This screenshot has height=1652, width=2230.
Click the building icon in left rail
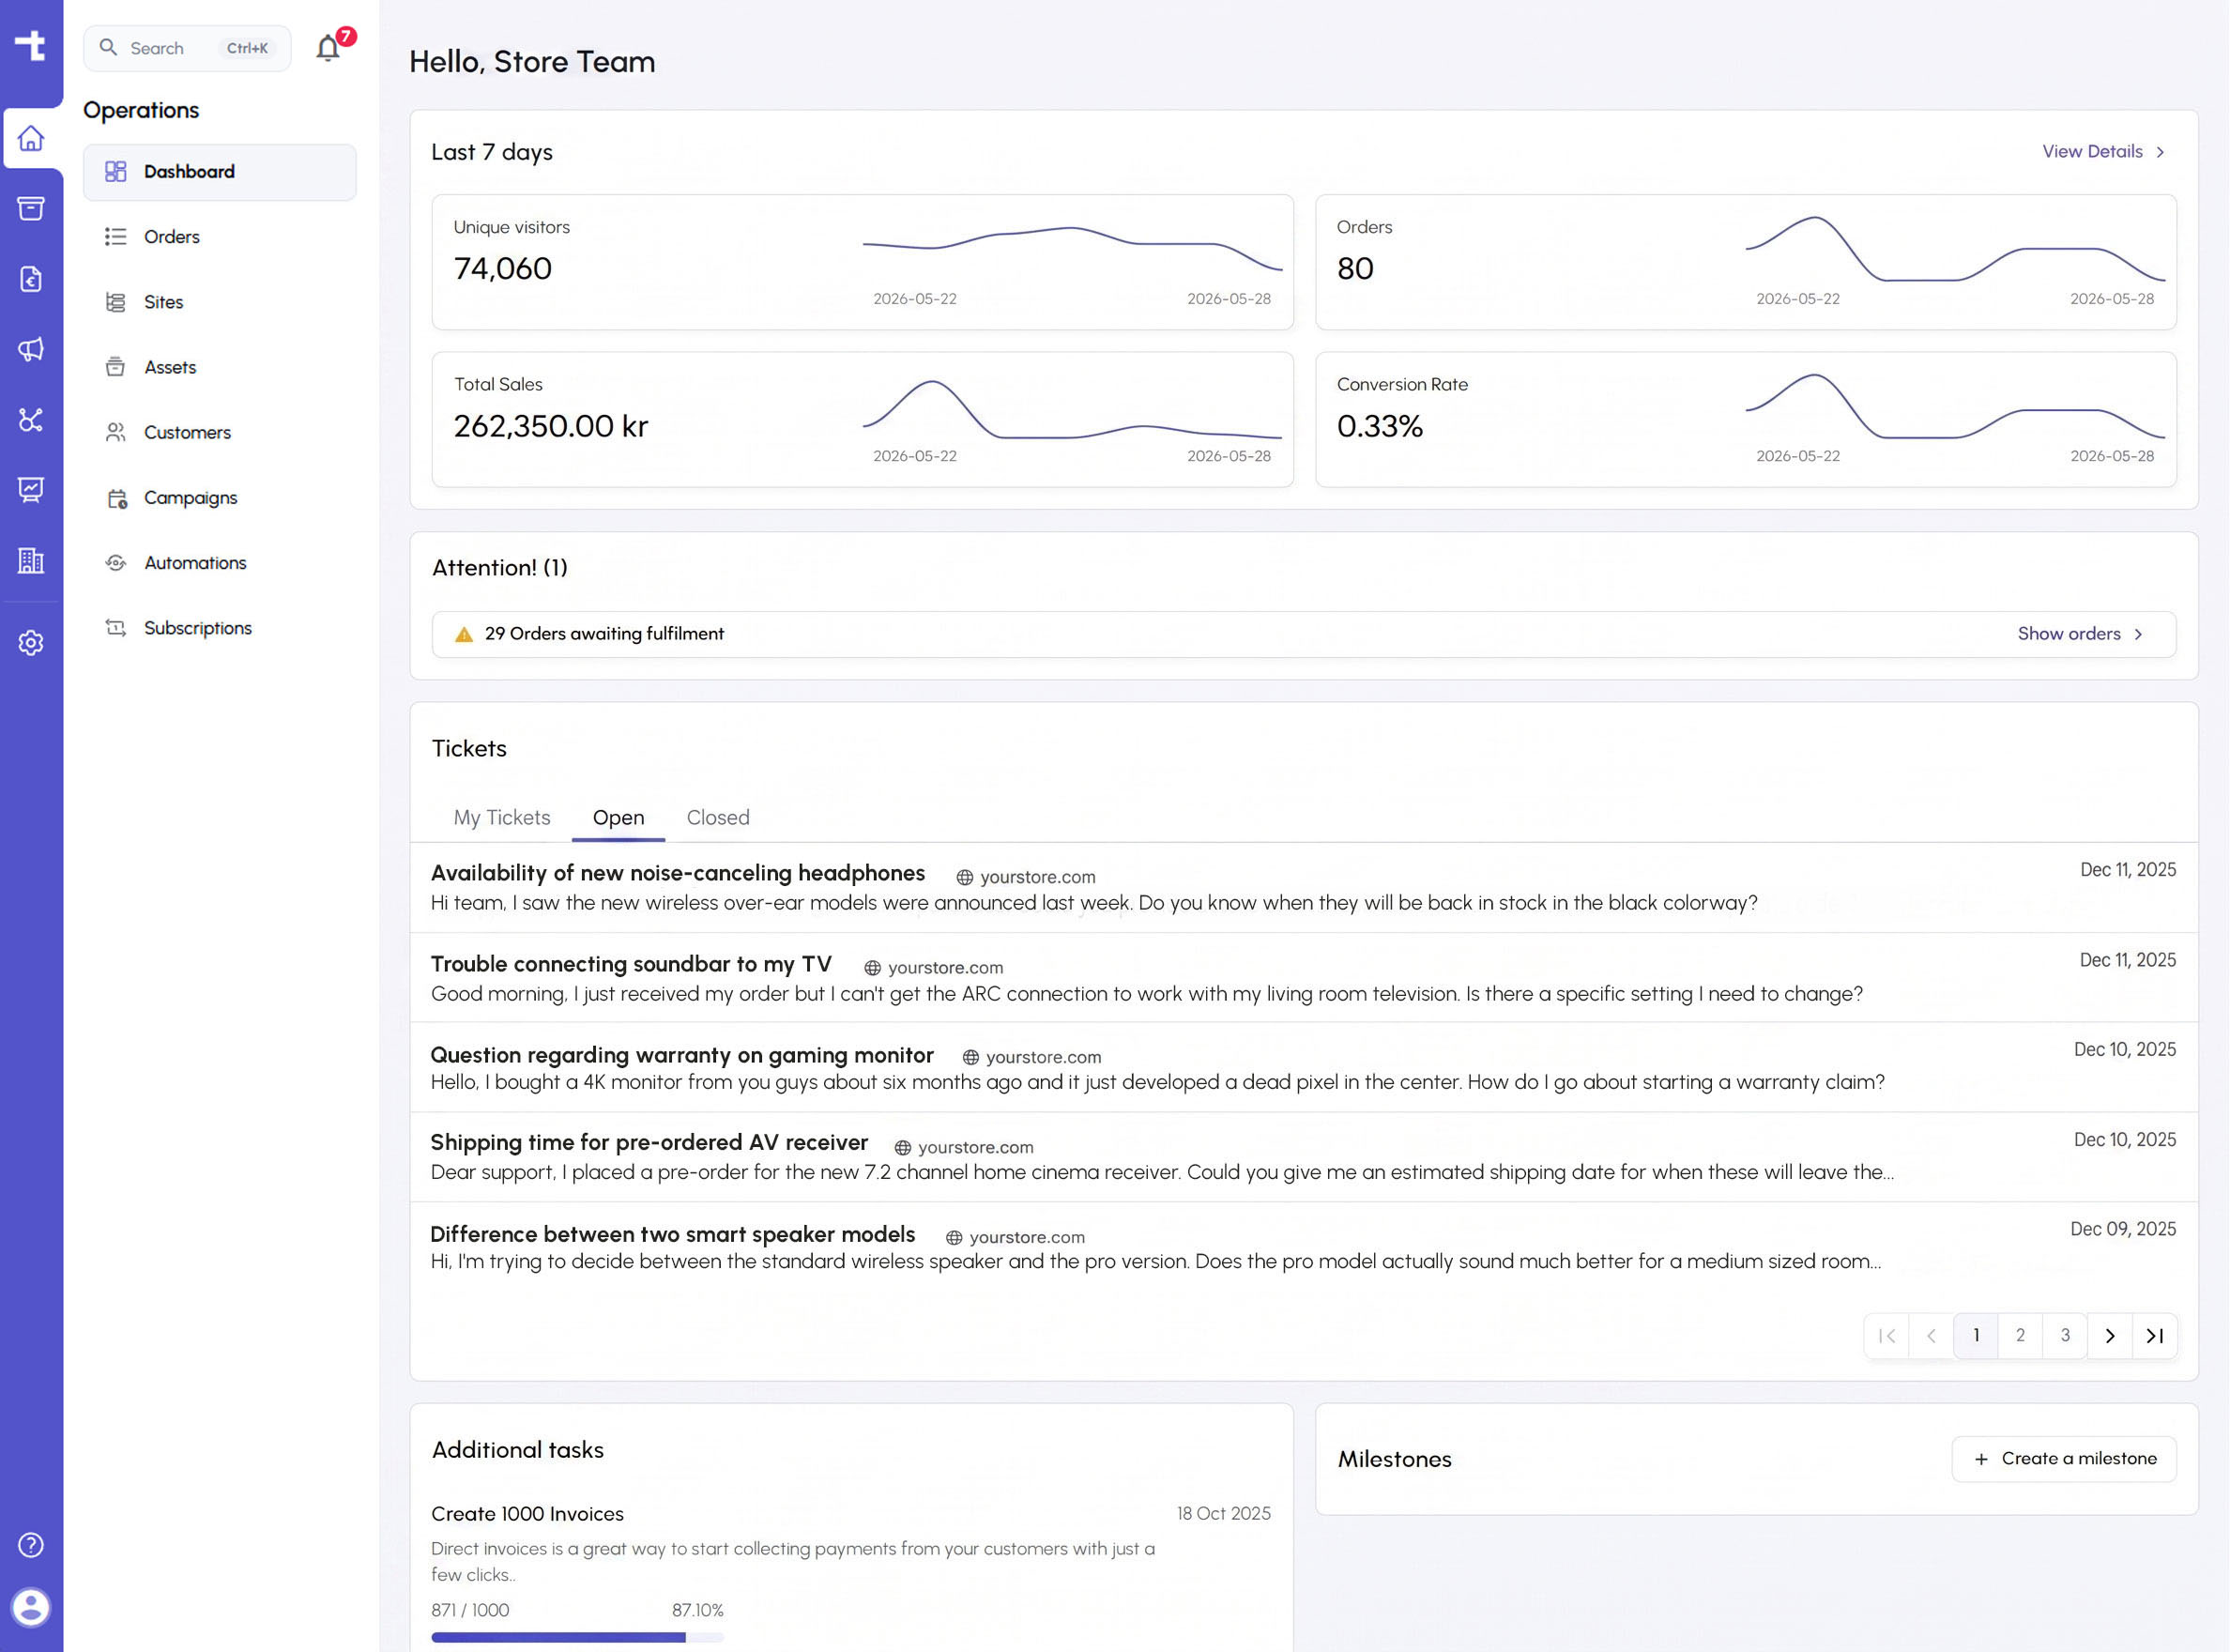31,560
